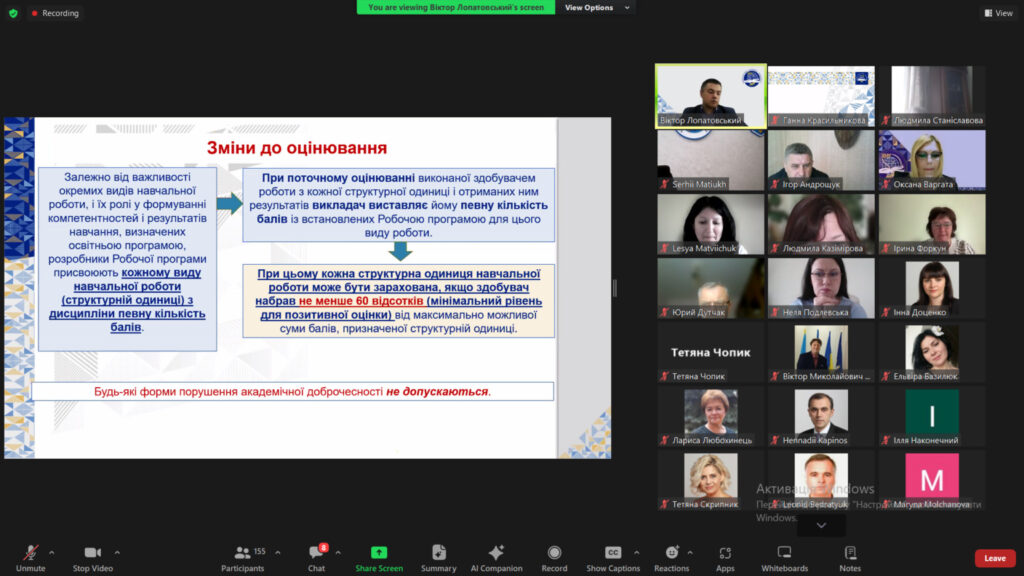Click the green encryption shield icon
This screenshot has height=576, width=1024.
point(13,13)
